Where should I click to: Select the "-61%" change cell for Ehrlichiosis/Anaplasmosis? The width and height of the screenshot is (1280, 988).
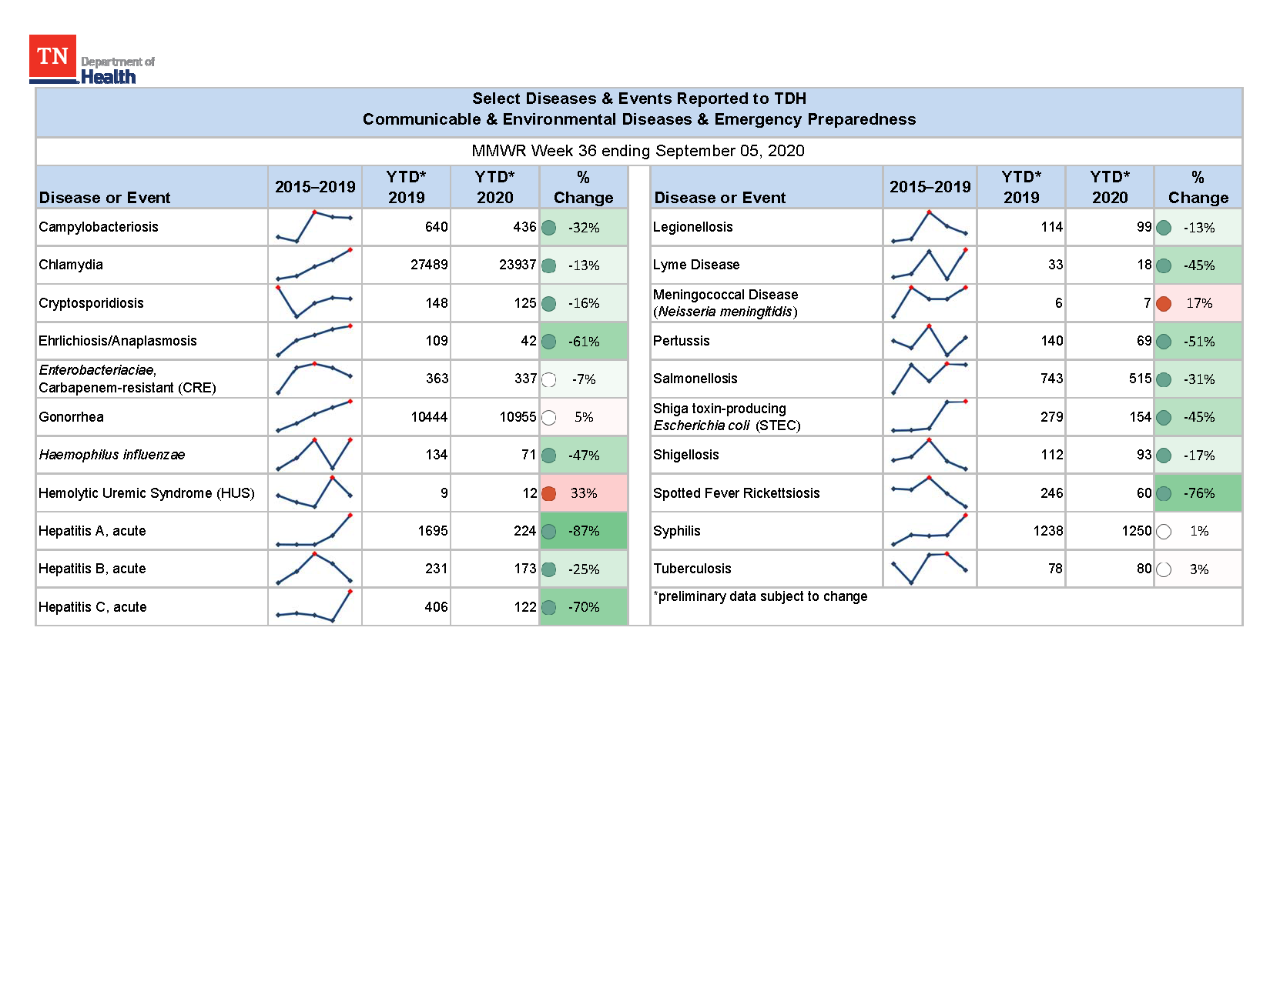click(x=584, y=341)
